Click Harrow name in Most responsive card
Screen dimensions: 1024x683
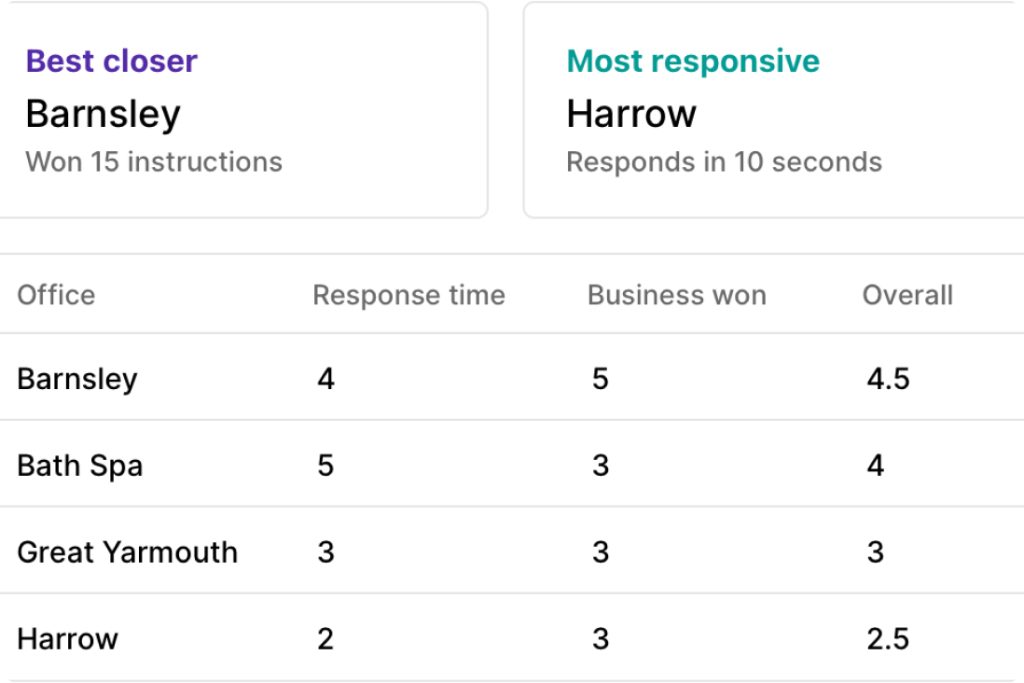coord(631,114)
